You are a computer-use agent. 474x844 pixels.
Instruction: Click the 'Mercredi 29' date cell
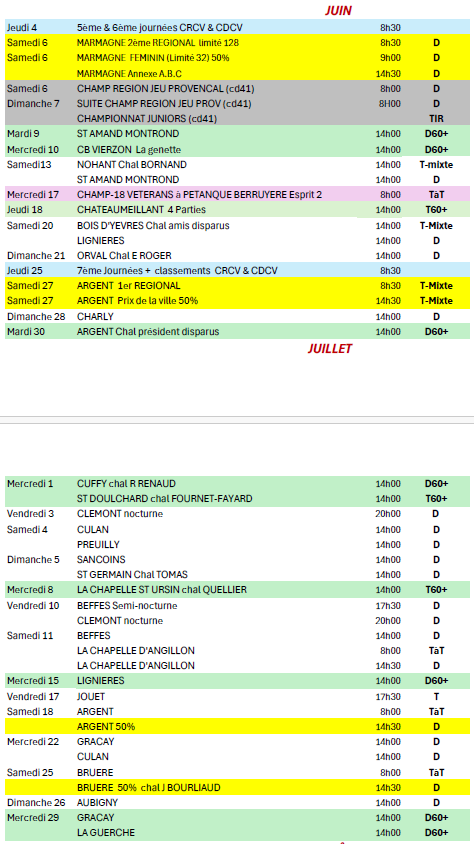tap(33, 818)
